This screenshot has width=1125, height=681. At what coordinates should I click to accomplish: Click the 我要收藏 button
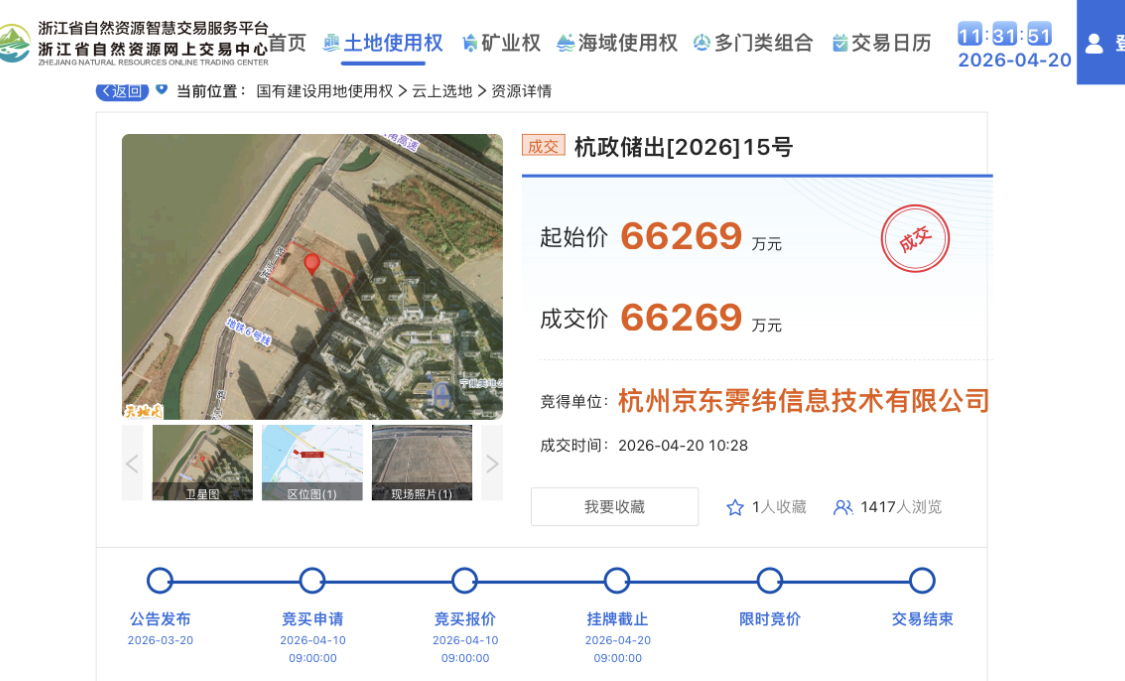614,507
